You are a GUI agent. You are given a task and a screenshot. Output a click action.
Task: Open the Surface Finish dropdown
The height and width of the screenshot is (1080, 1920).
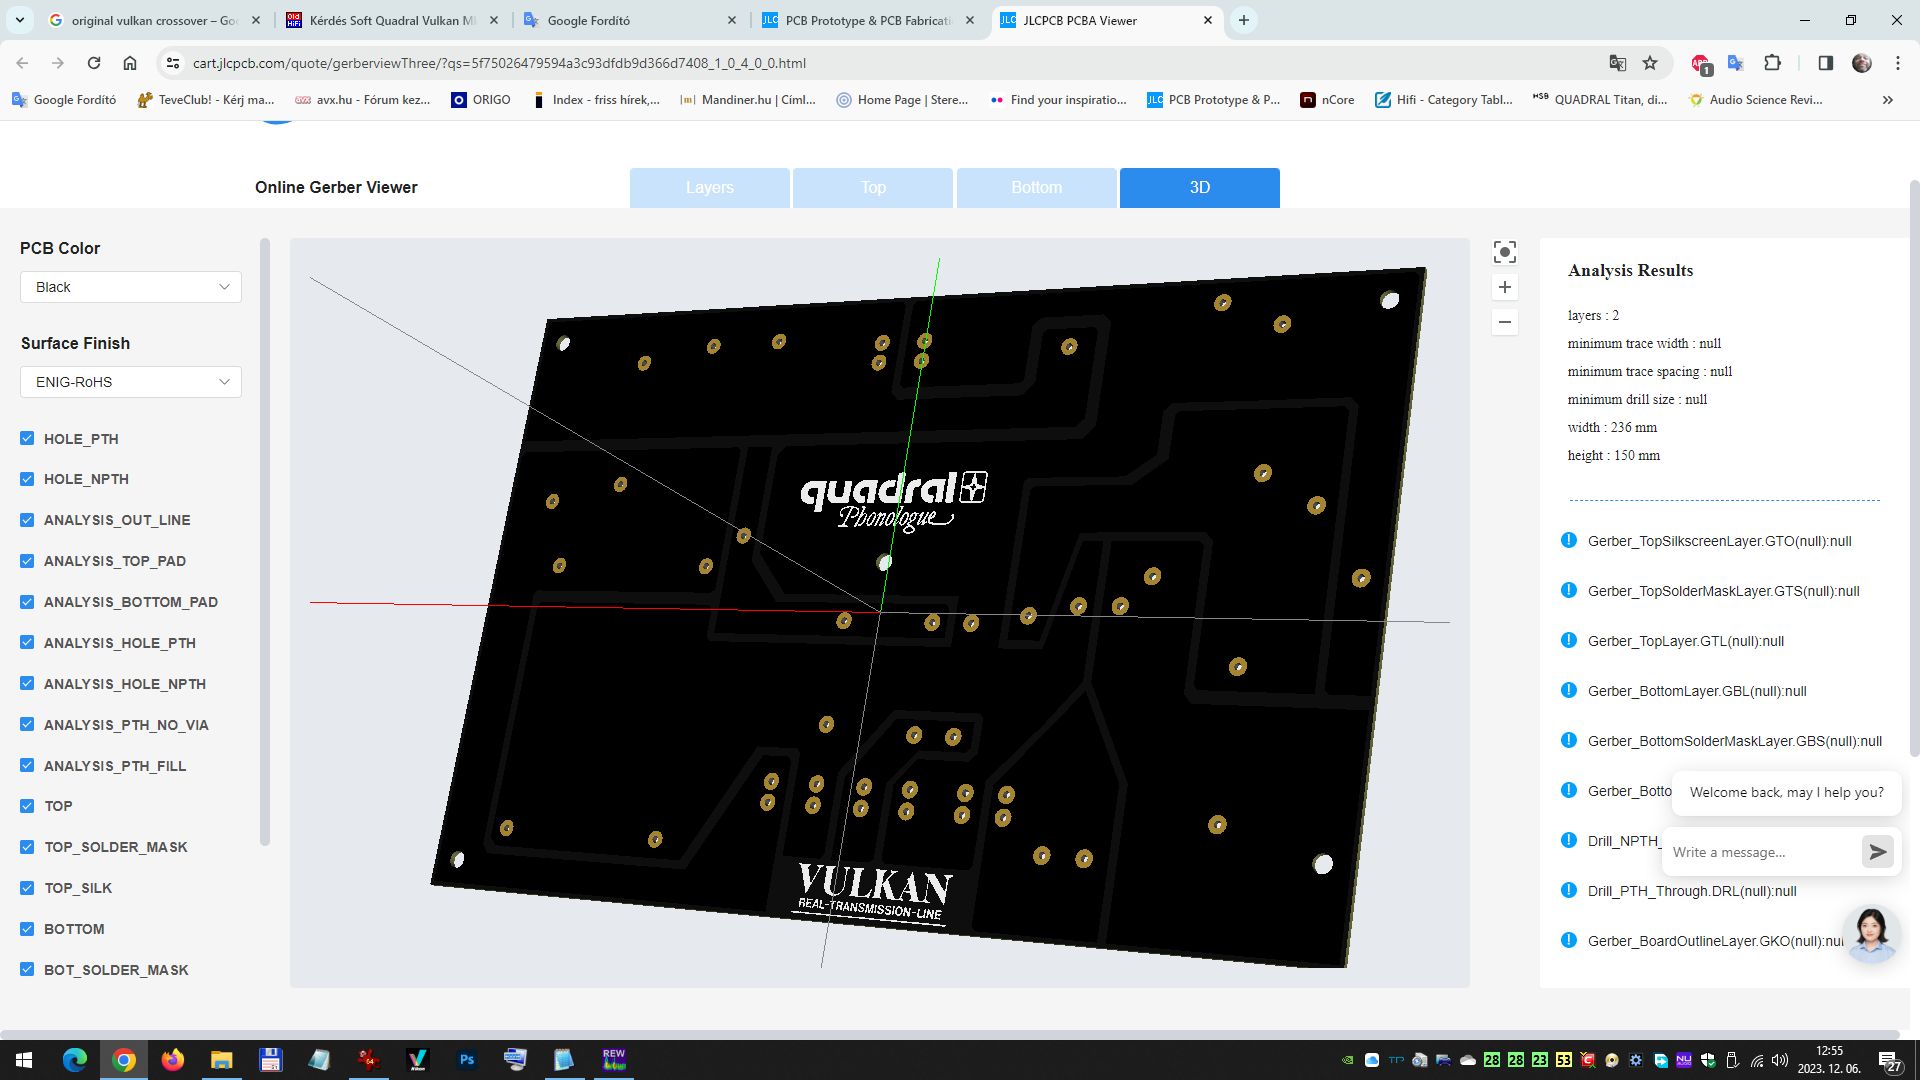tap(131, 382)
